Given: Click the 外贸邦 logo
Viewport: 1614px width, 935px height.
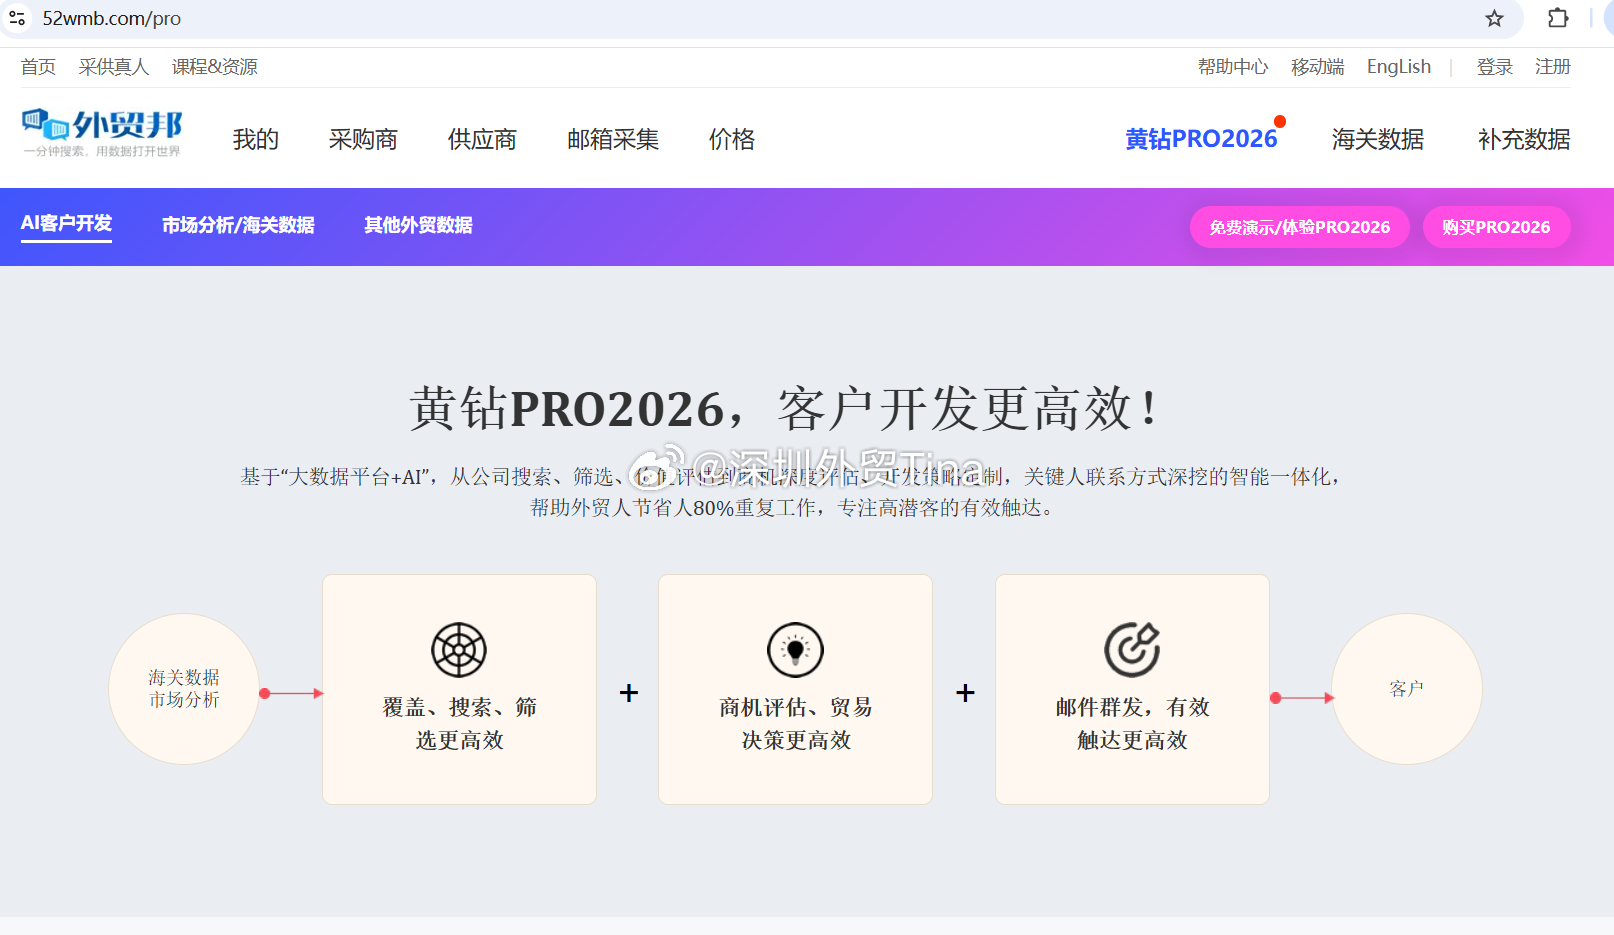Looking at the screenshot, I should [x=102, y=133].
